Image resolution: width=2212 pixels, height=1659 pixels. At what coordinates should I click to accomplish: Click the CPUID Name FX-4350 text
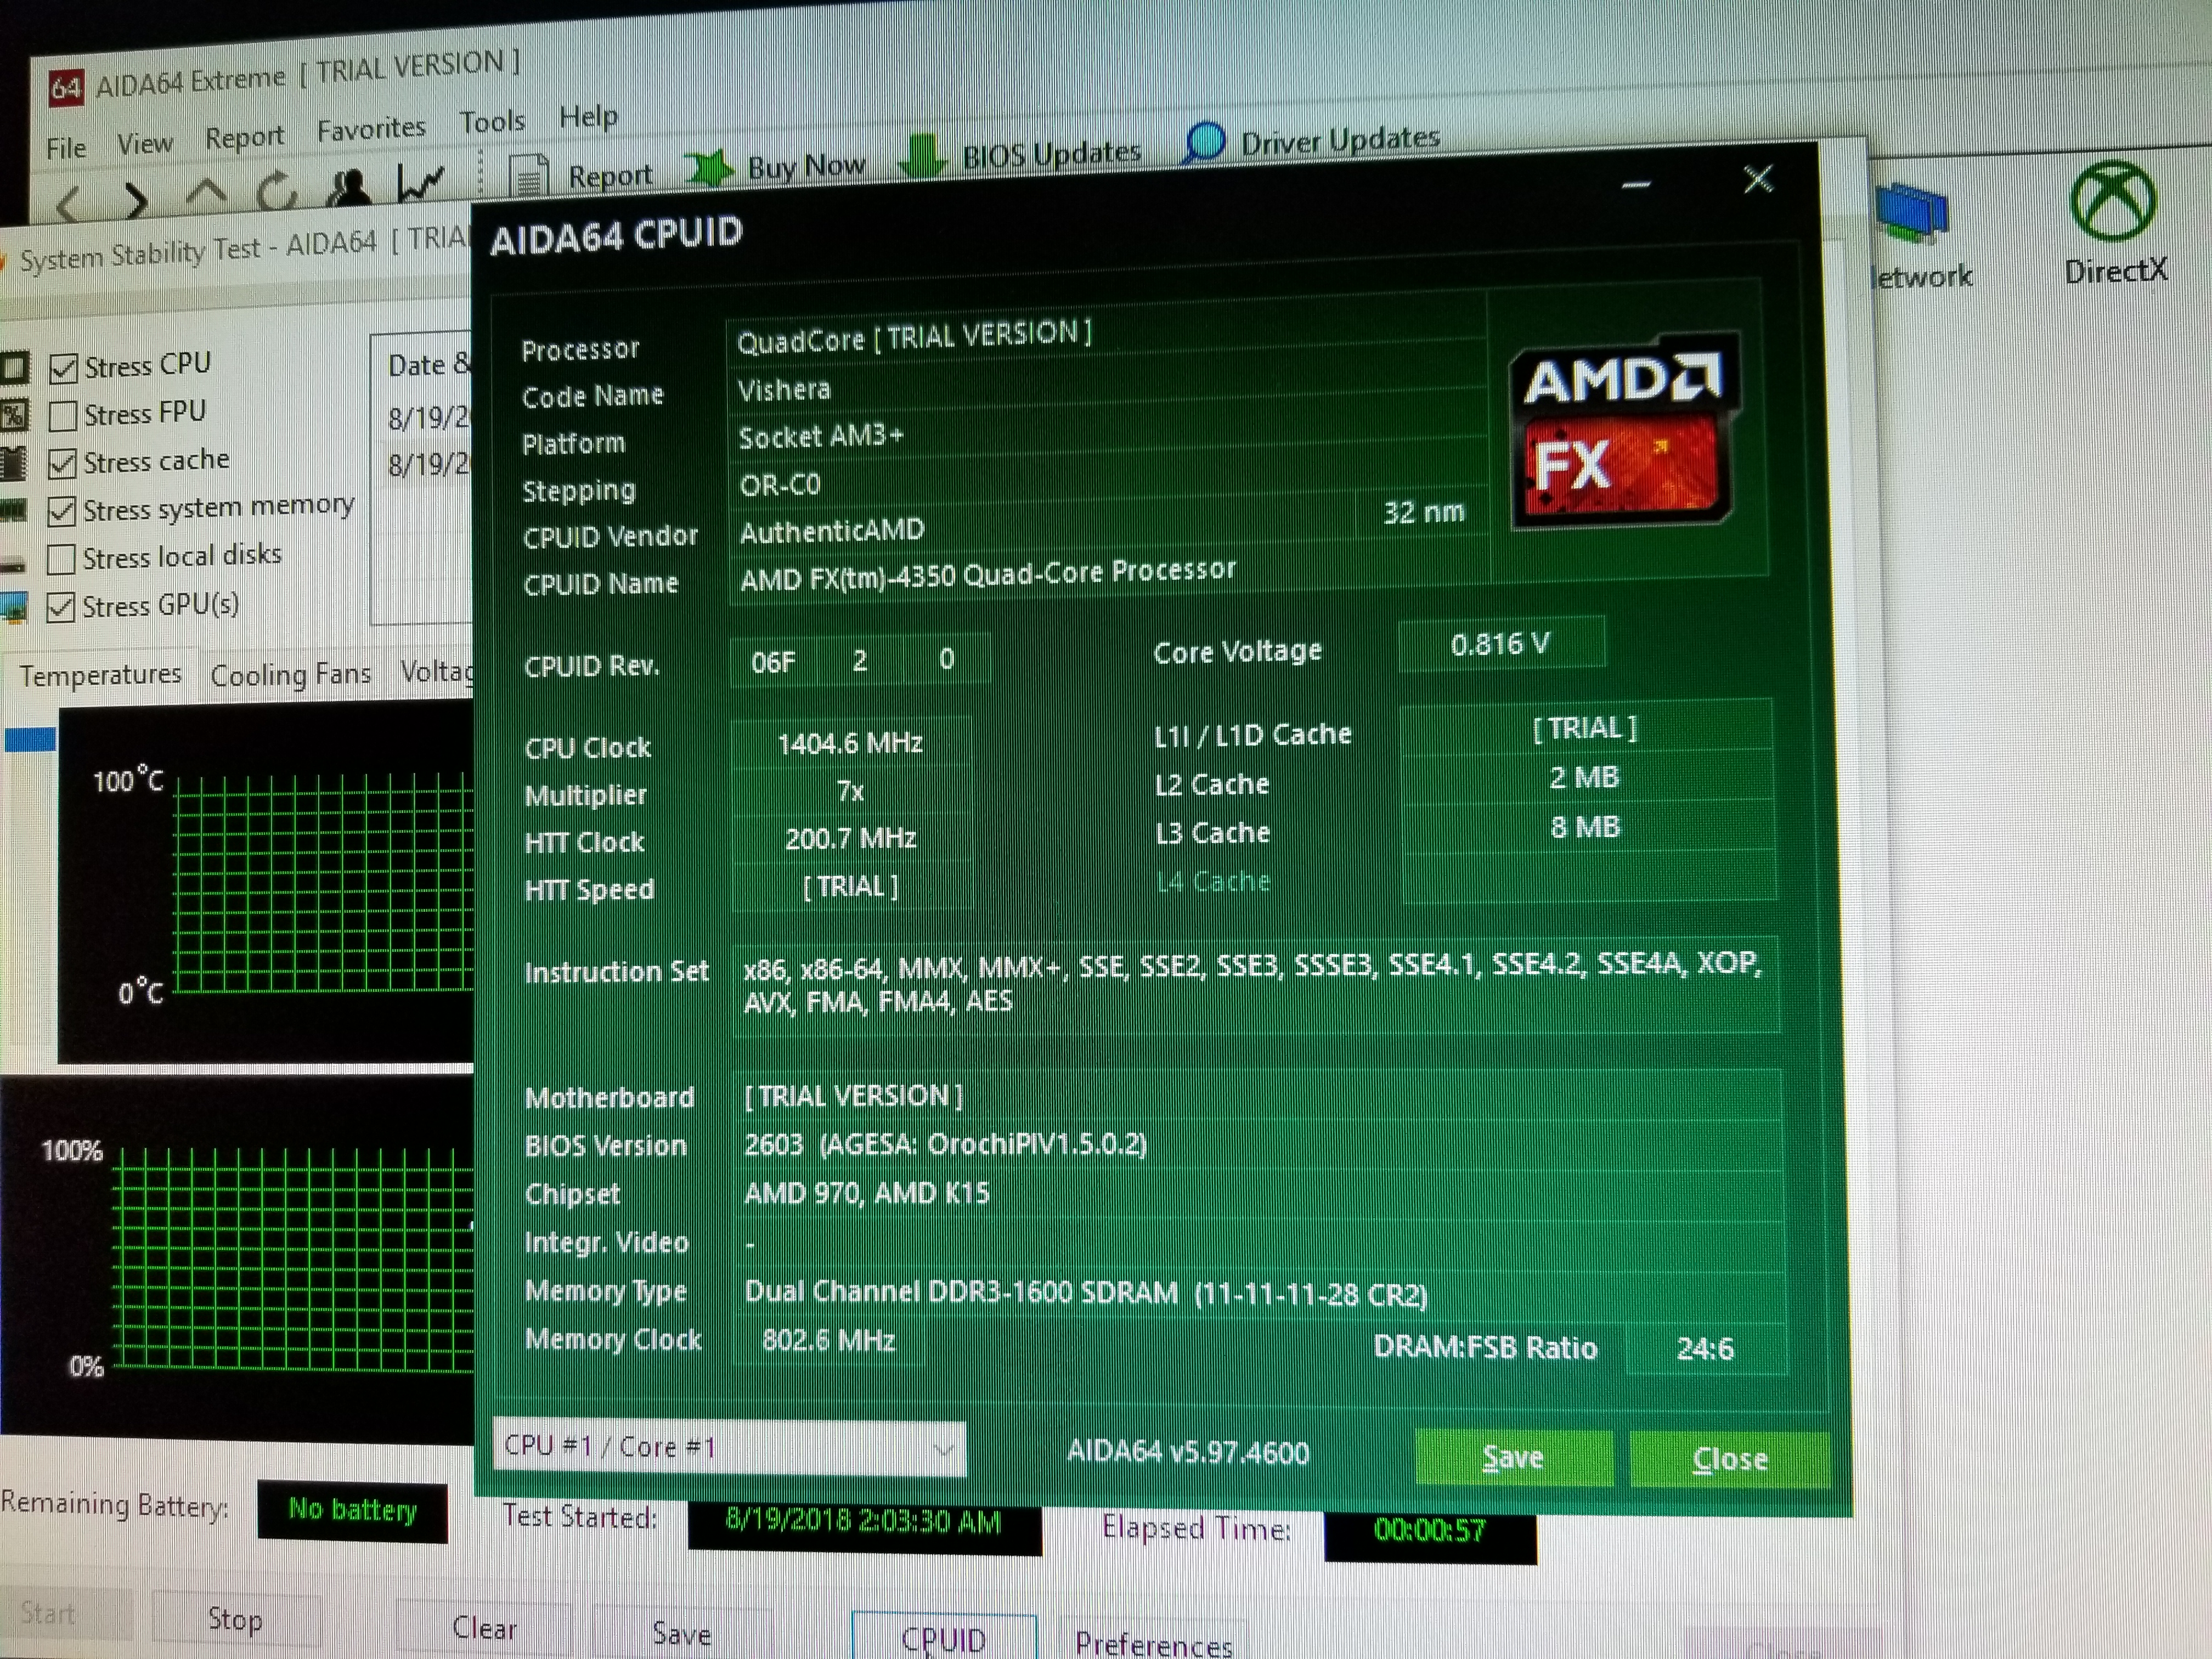click(988, 574)
